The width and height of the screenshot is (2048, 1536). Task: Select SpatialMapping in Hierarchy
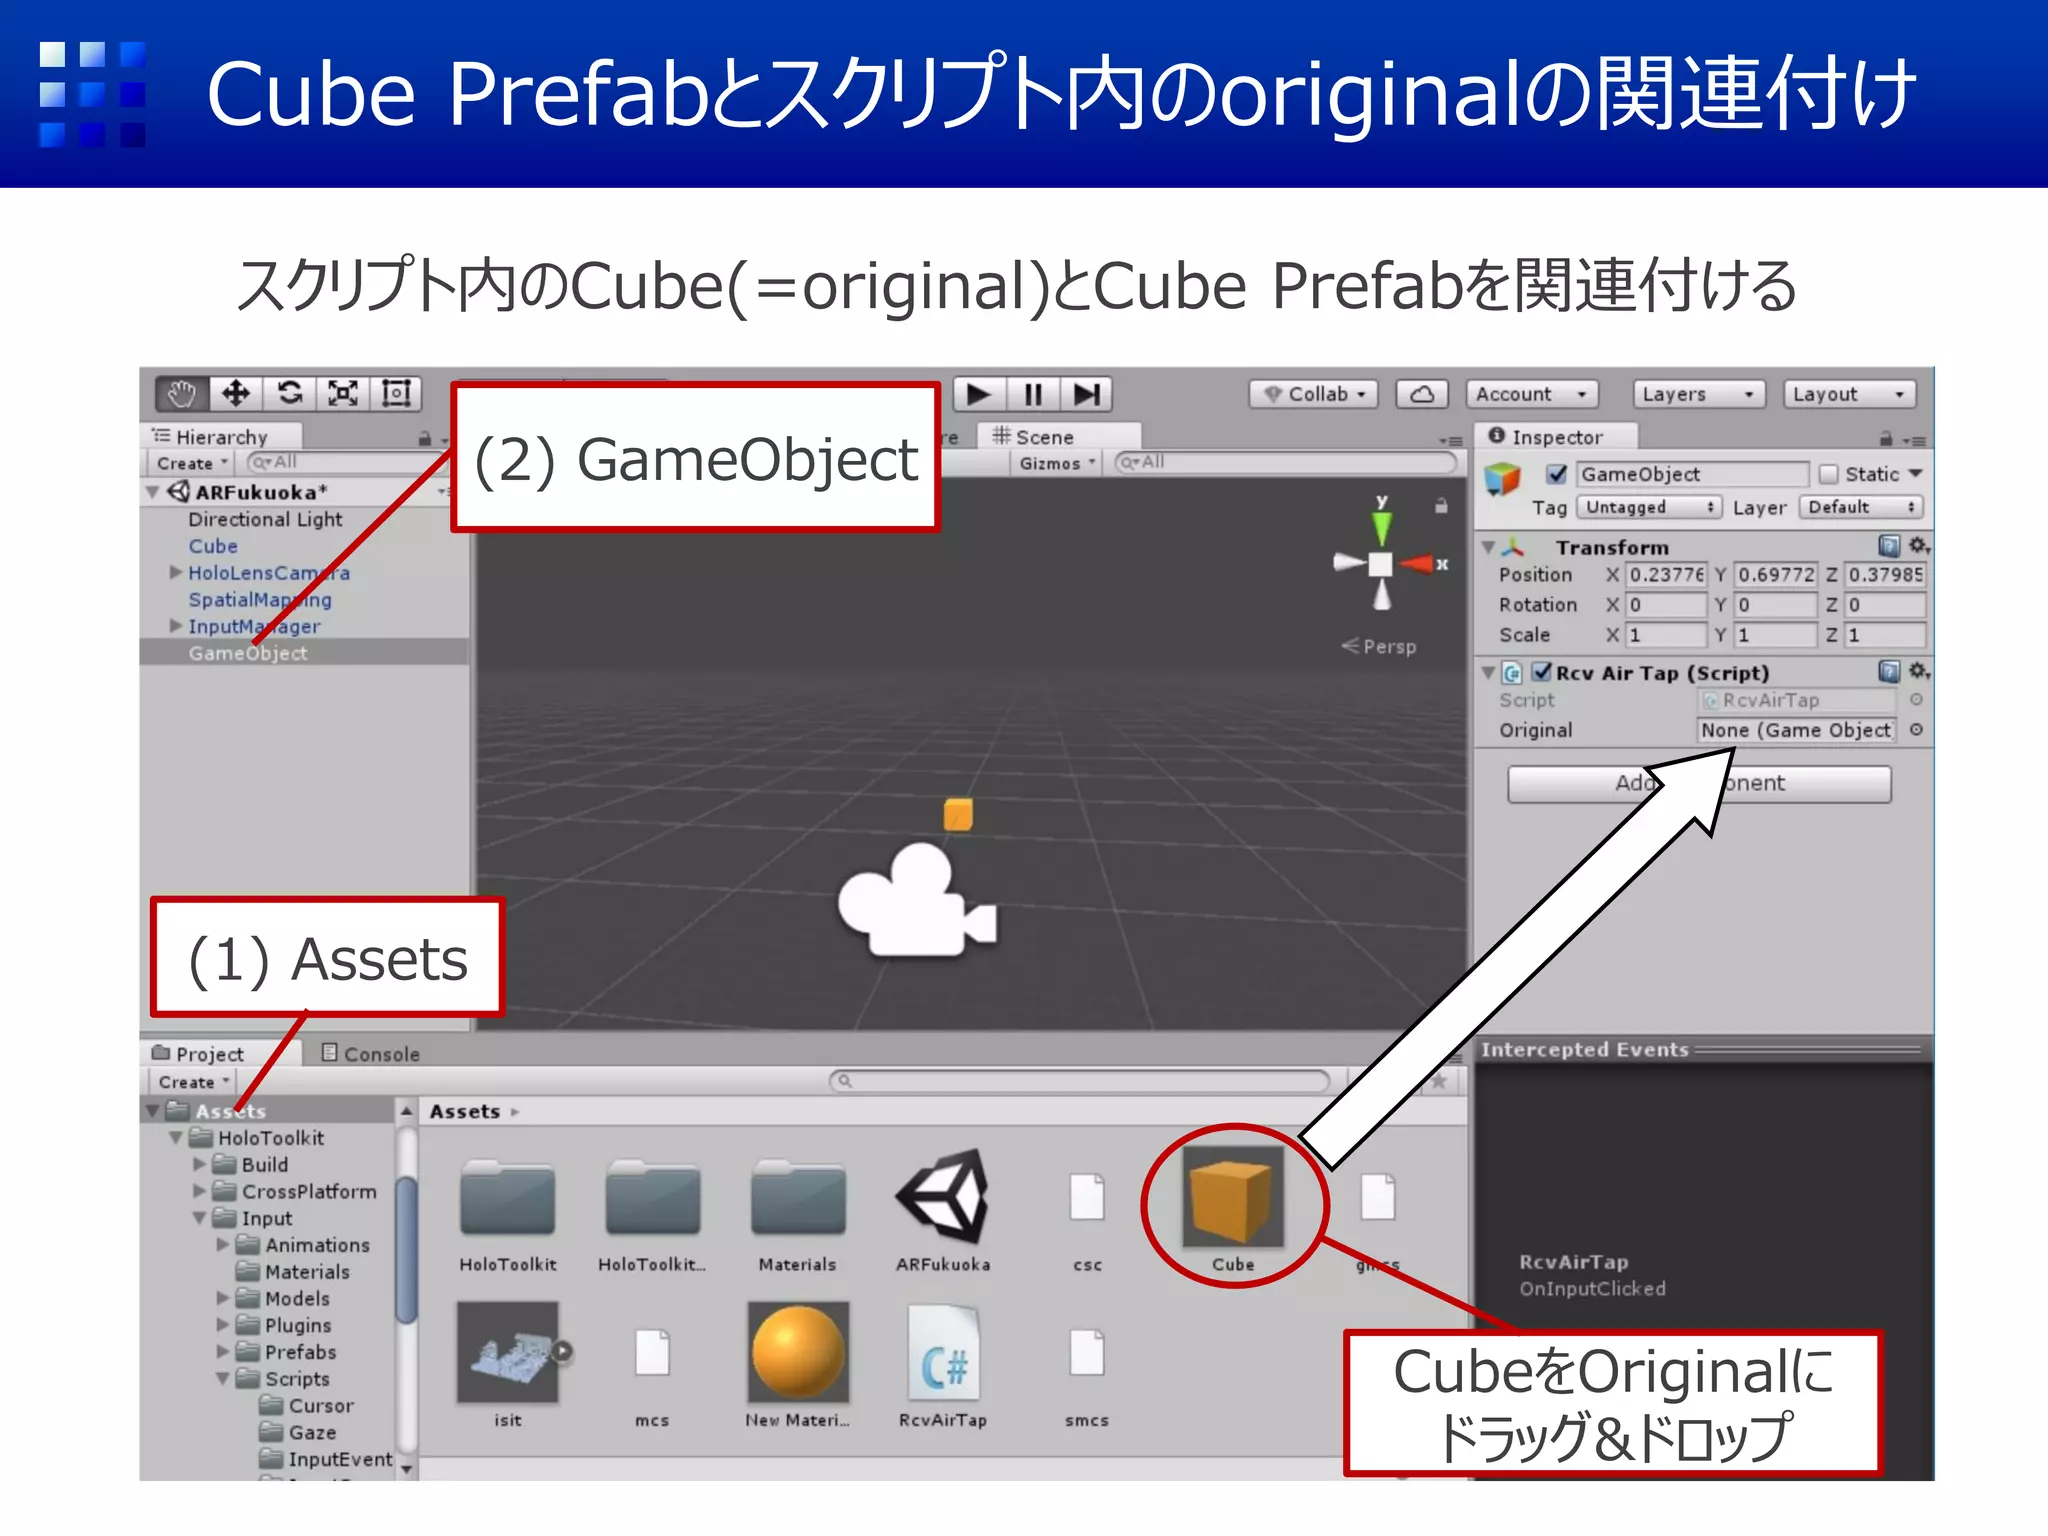click(x=260, y=600)
